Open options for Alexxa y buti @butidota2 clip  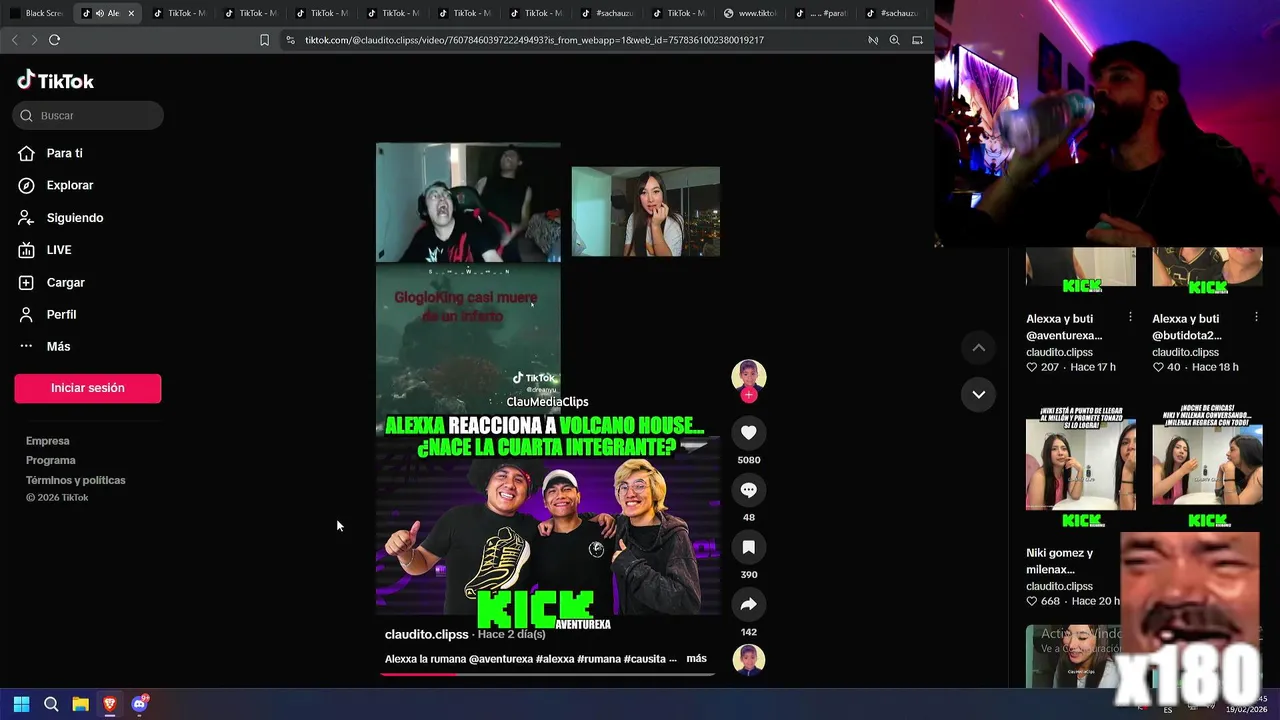tap(1256, 317)
